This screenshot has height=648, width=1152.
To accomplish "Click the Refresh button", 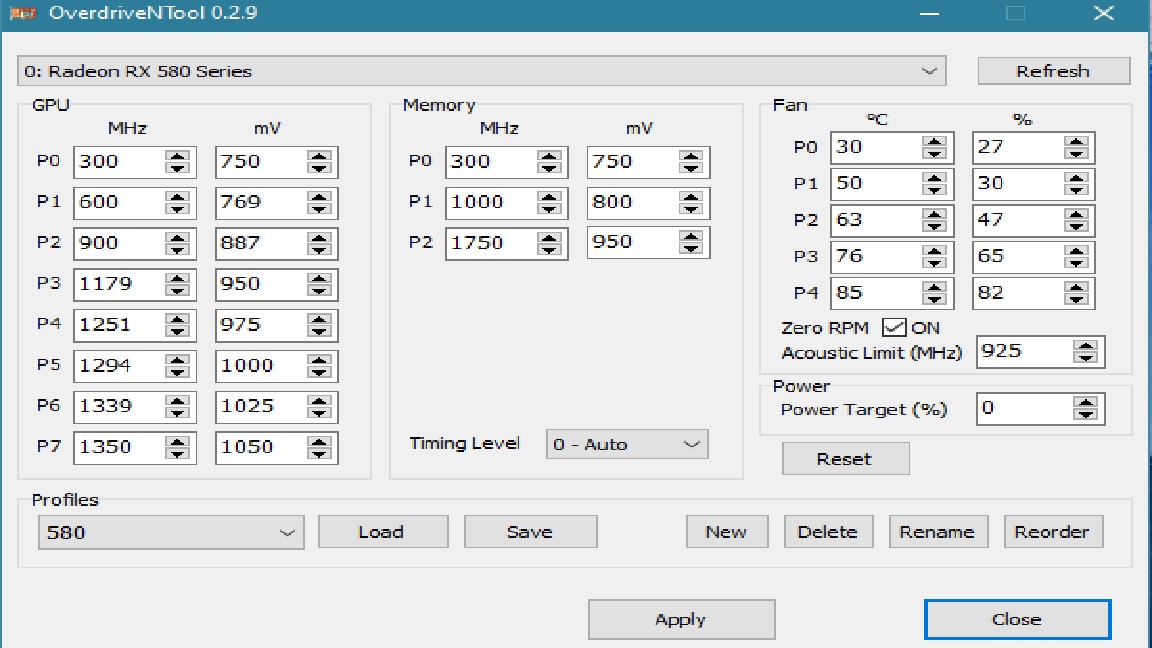I will coord(1053,71).
